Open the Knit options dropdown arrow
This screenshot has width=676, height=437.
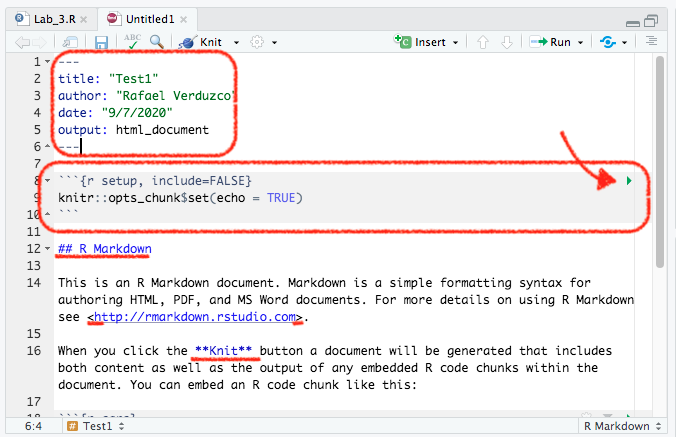pyautogui.click(x=235, y=43)
